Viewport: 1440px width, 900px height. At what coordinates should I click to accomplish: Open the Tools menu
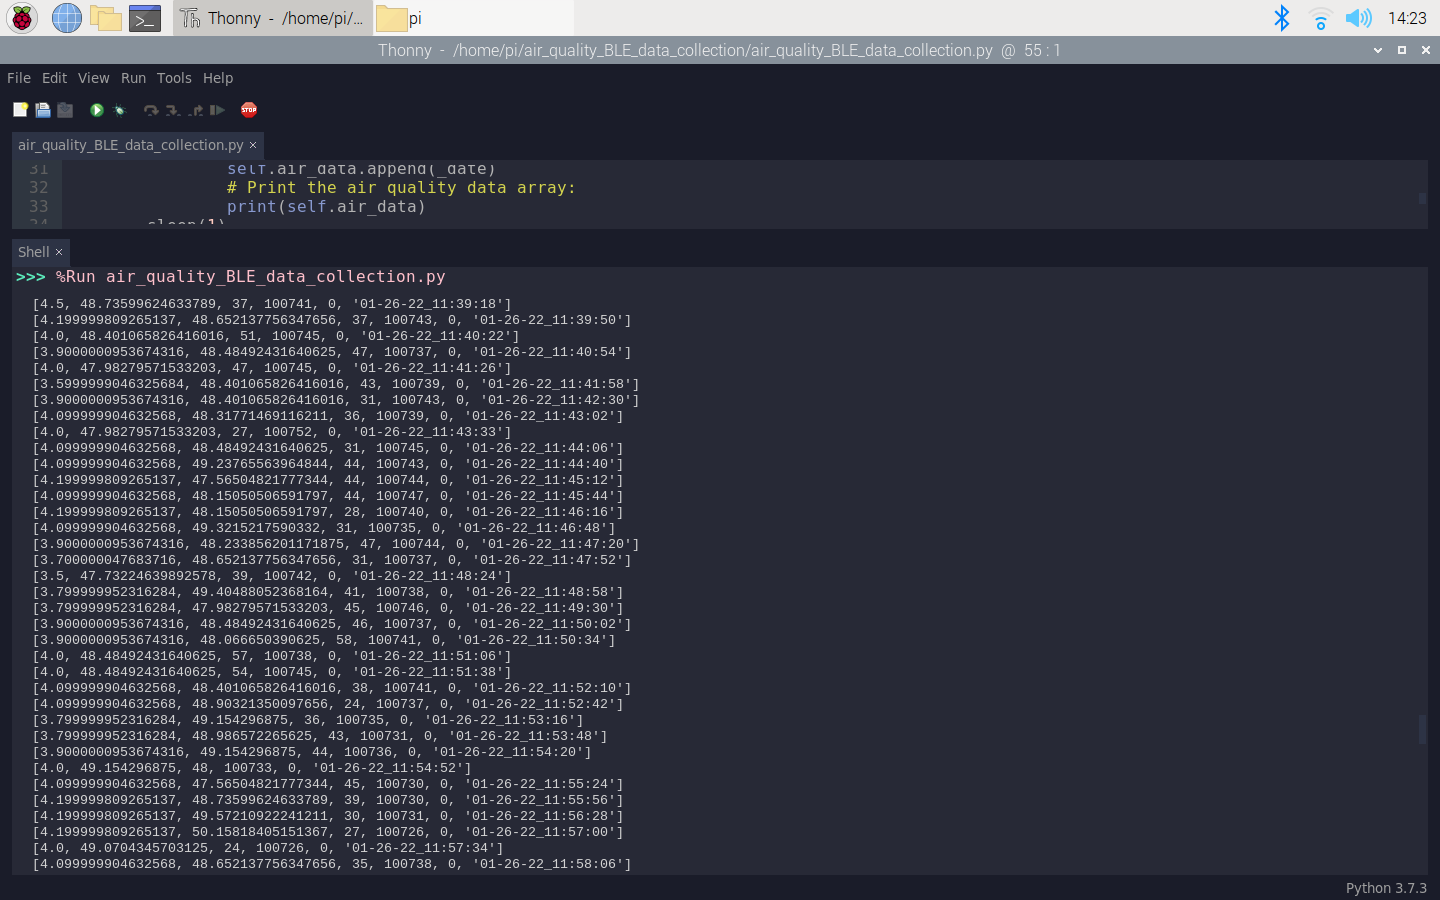pyautogui.click(x=174, y=78)
